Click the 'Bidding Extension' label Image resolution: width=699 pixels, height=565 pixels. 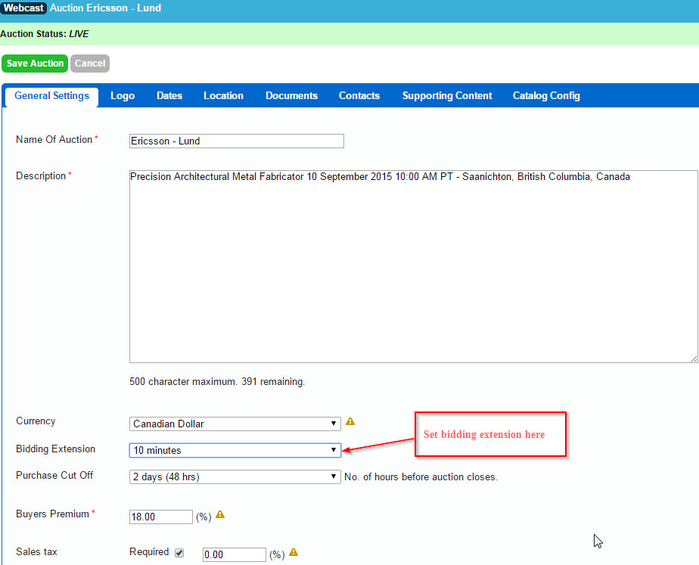pyautogui.click(x=56, y=449)
